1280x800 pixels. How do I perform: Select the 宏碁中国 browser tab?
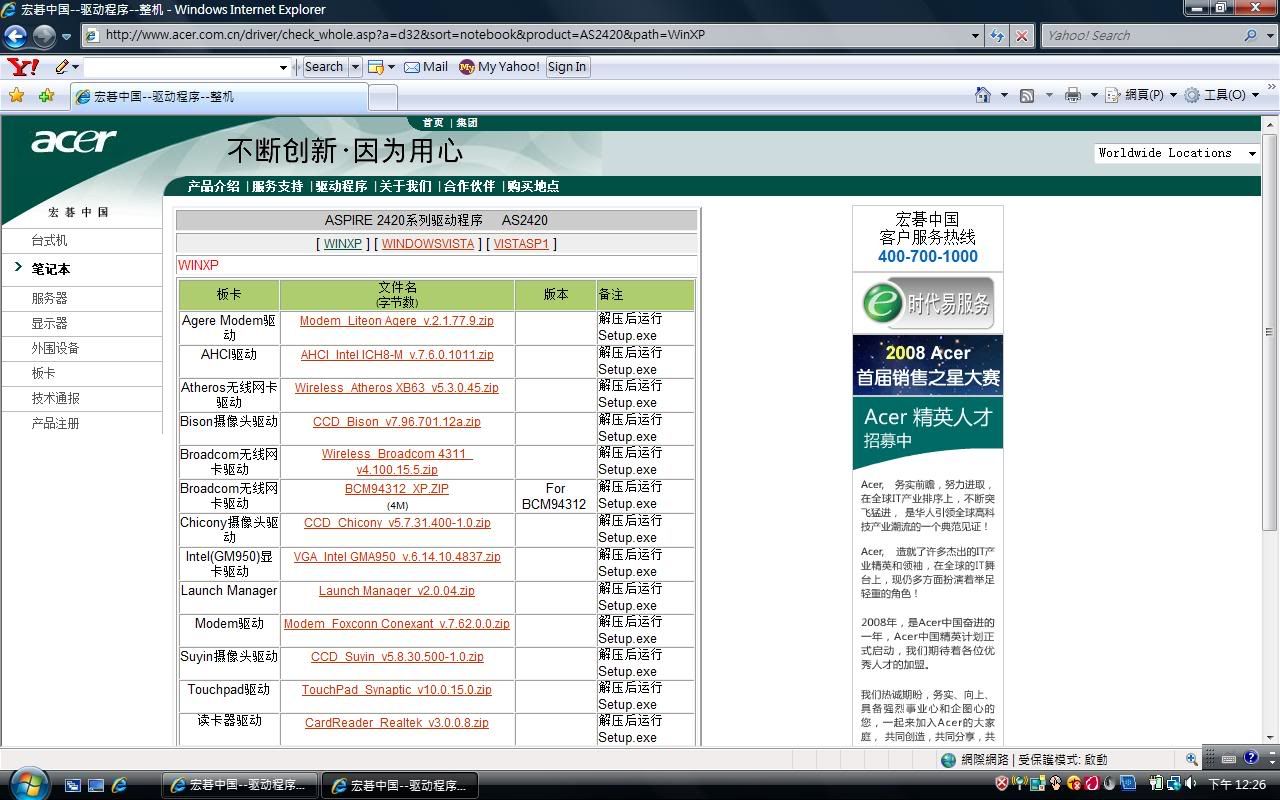click(219, 97)
